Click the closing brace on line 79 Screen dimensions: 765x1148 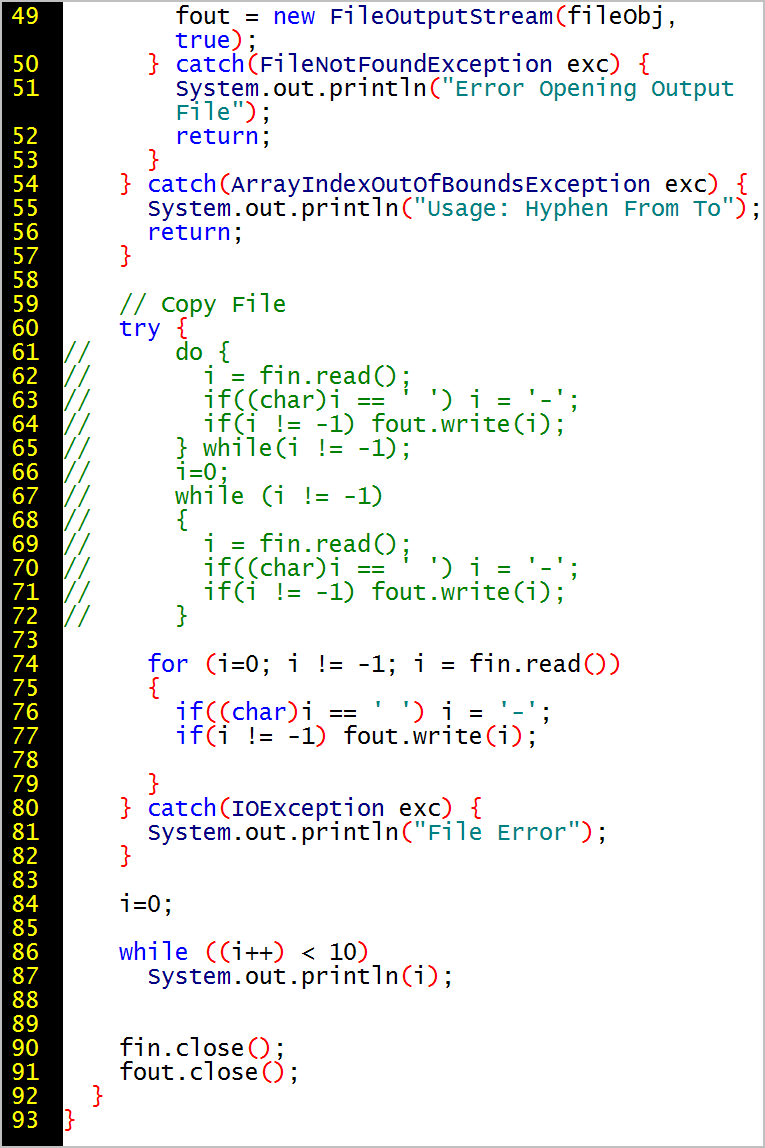pyautogui.click(x=154, y=784)
